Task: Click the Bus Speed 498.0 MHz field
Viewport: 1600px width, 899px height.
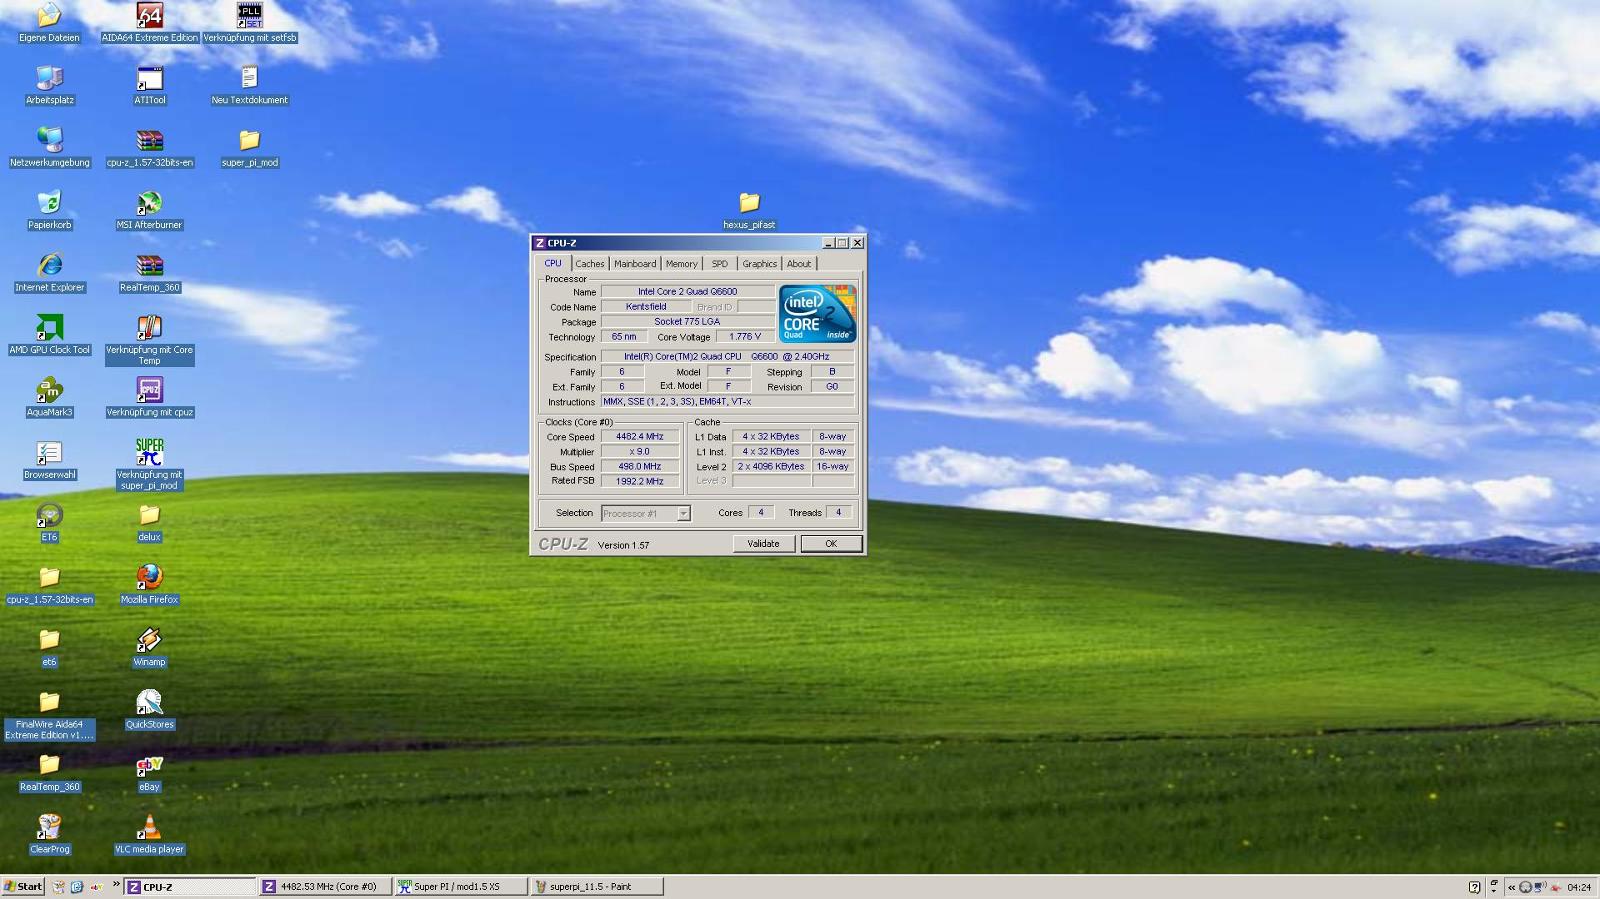Action: 640,467
